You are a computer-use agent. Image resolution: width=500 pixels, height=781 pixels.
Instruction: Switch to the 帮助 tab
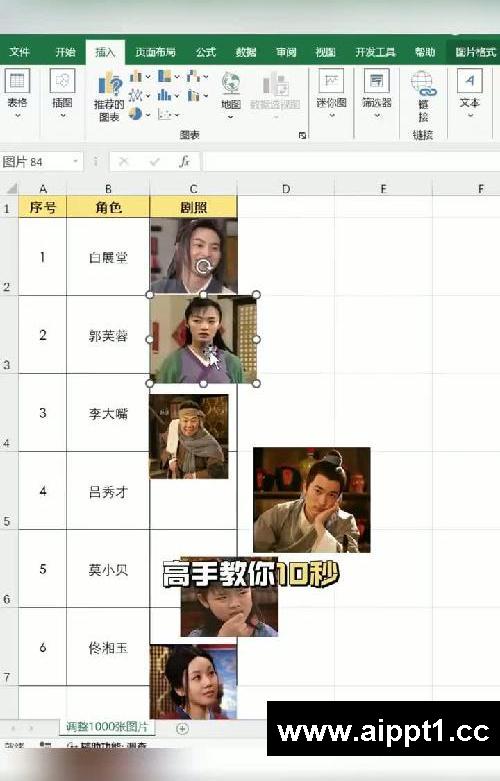[x=425, y=52]
